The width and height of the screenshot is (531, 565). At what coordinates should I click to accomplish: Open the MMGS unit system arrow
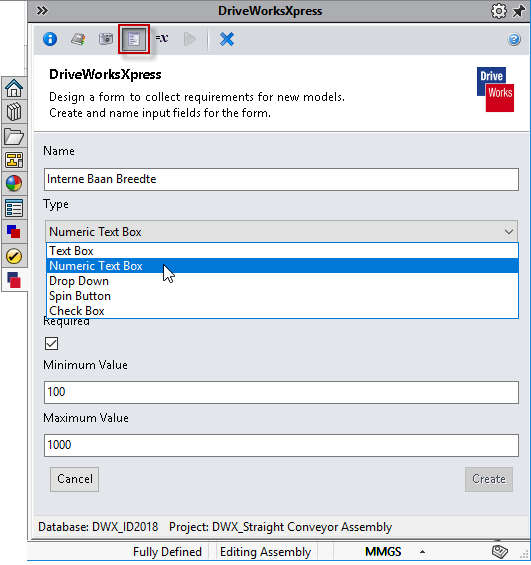[x=423, y=552]
